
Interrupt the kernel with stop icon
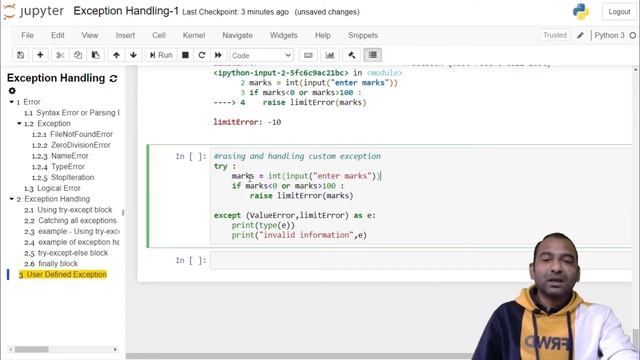(185, 55)
